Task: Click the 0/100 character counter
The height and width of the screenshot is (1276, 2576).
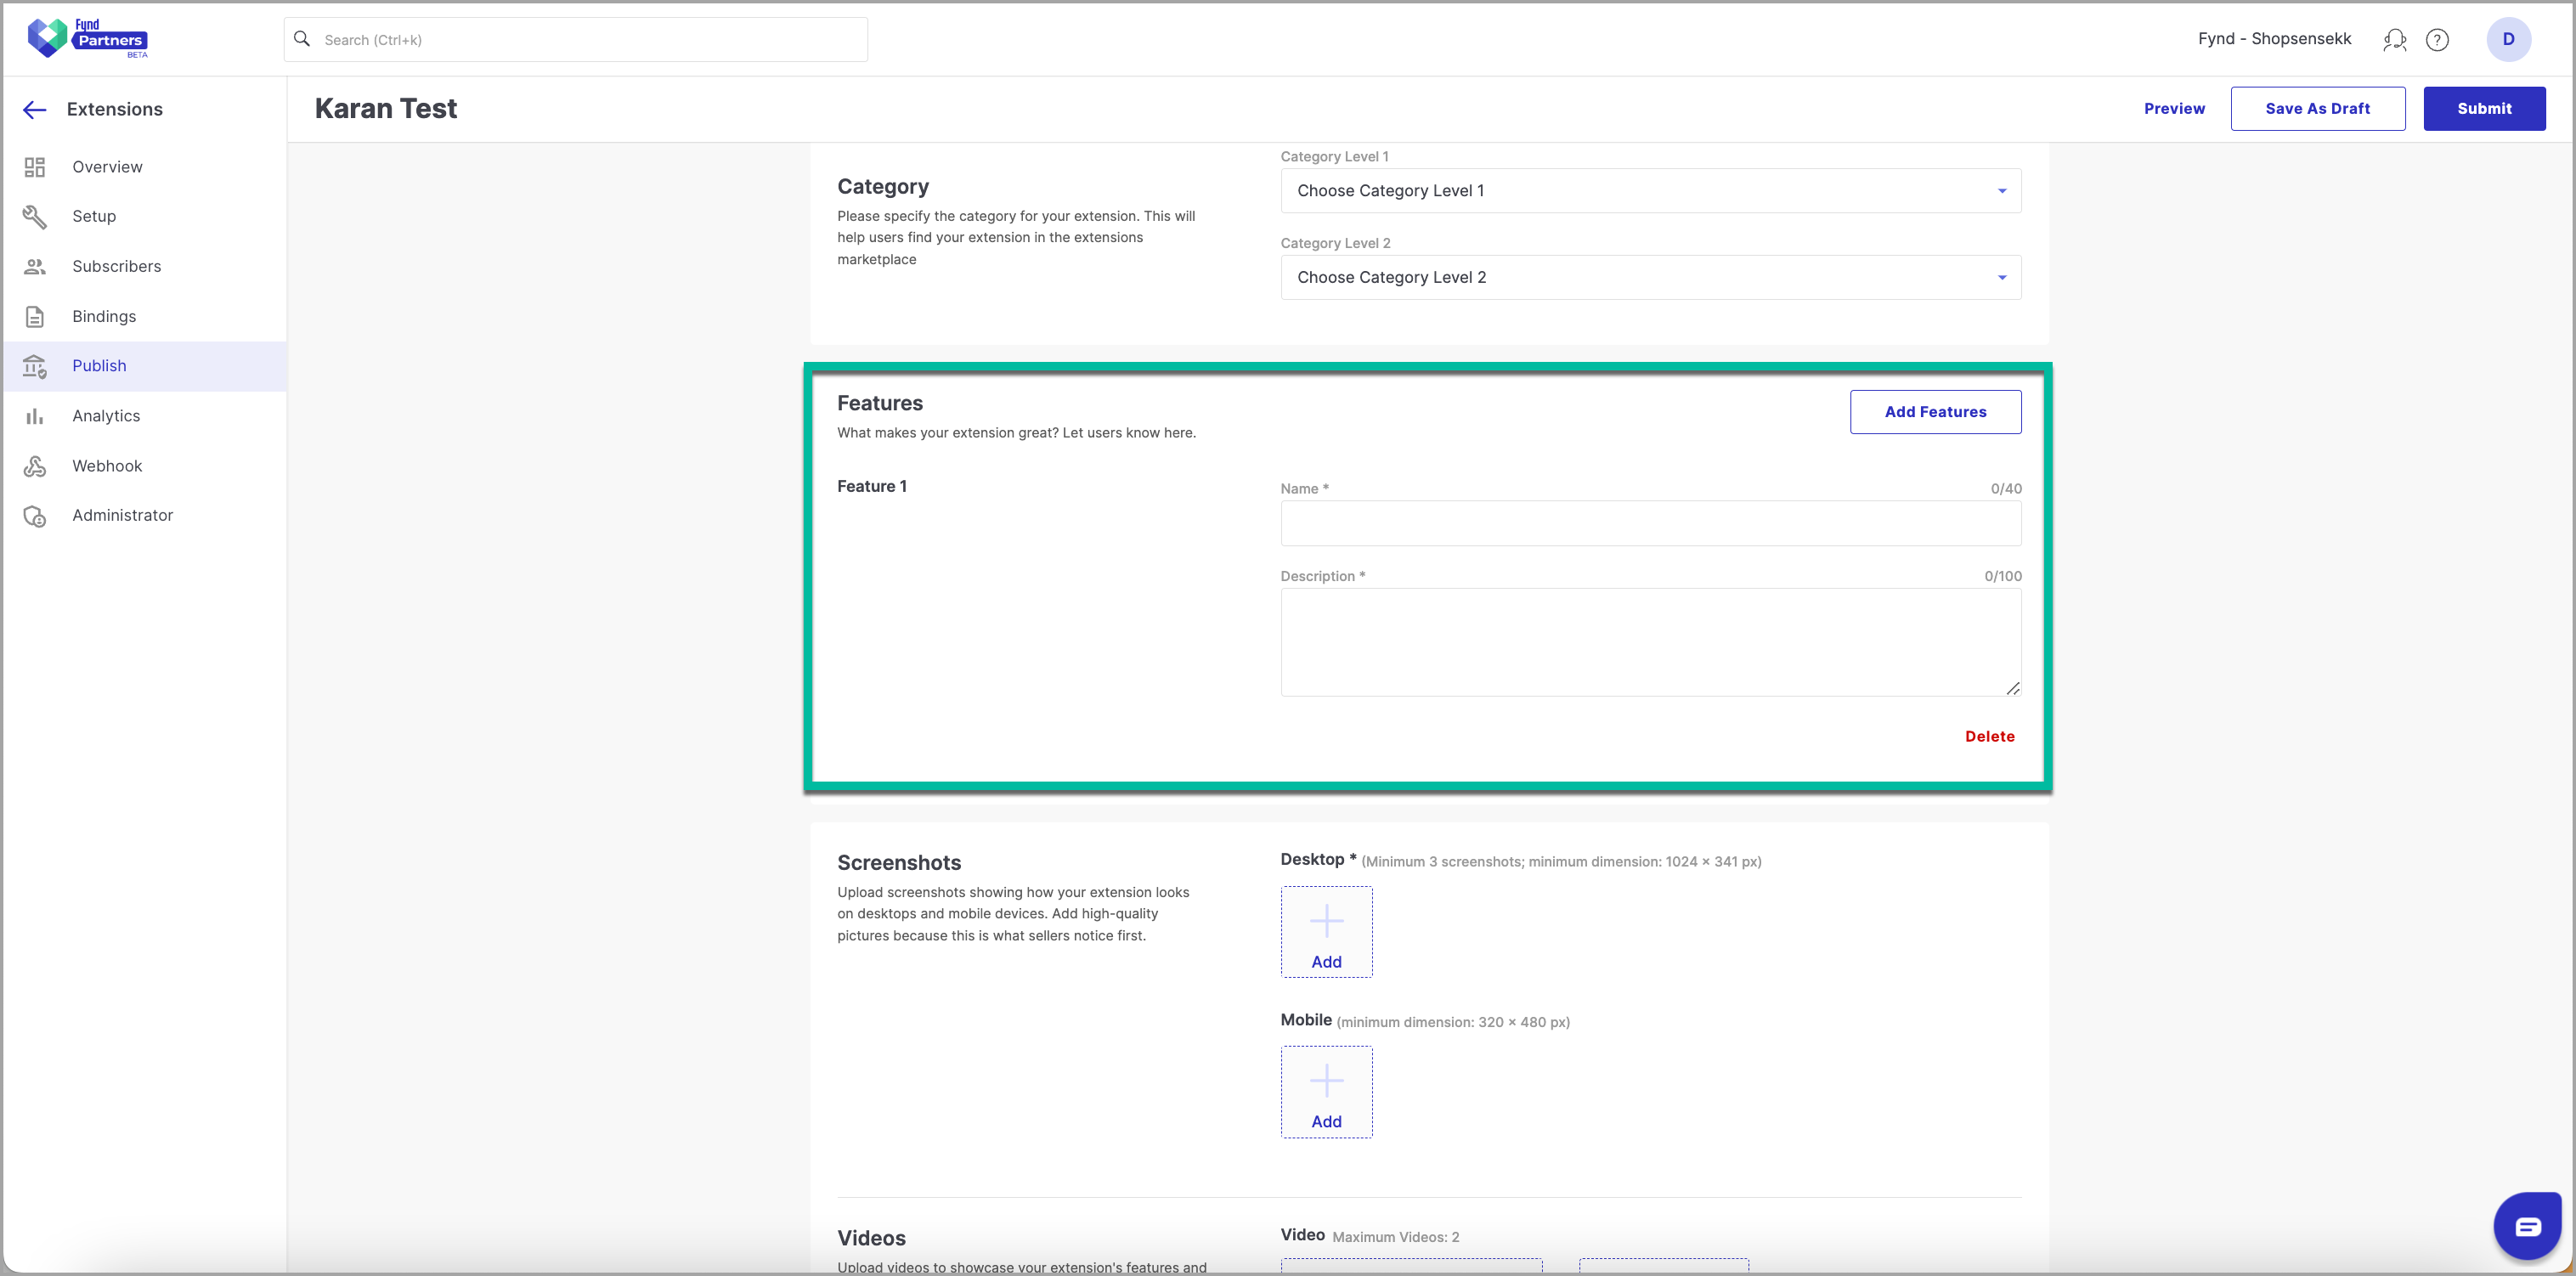Action: coord(2002,577)
